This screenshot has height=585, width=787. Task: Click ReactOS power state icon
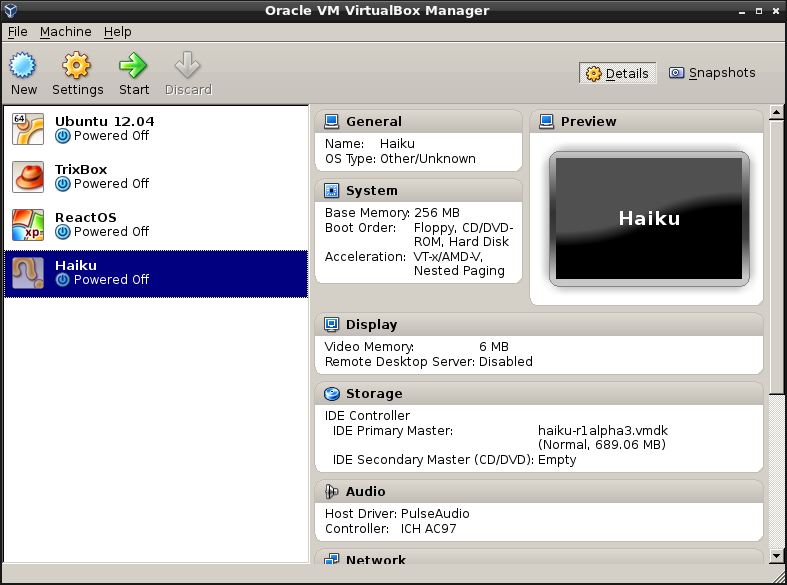63,232
